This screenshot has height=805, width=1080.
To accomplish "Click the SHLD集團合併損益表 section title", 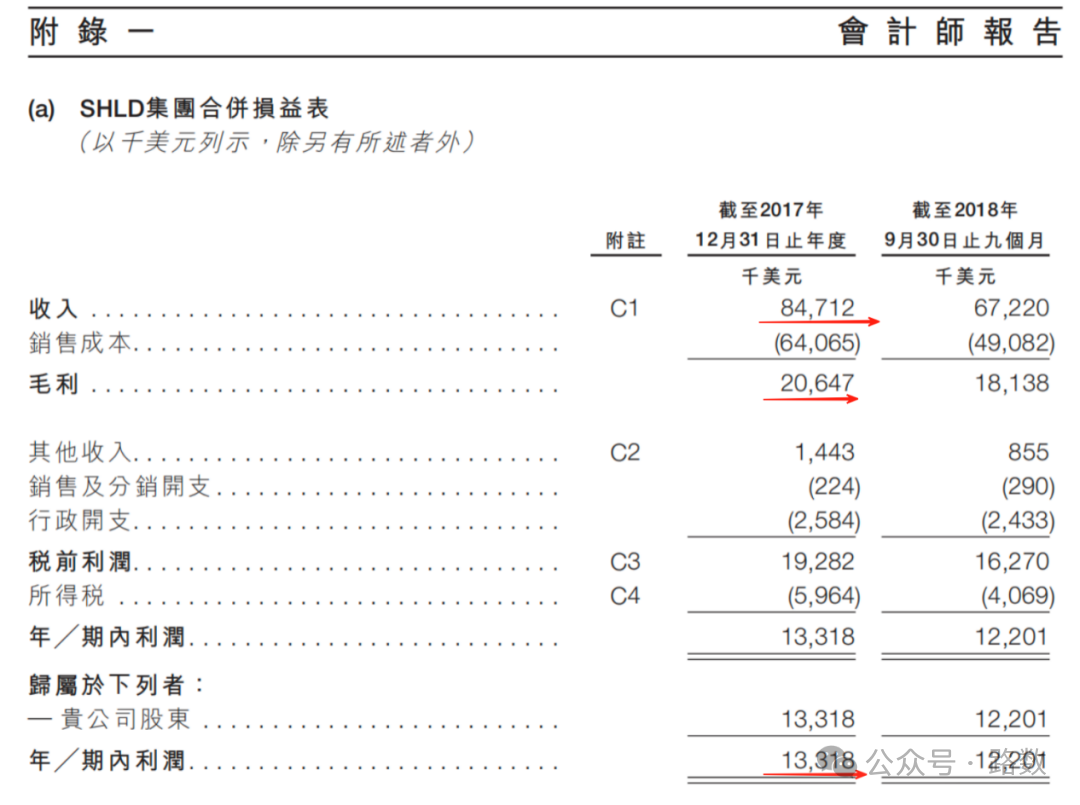I will coord(204,109).
